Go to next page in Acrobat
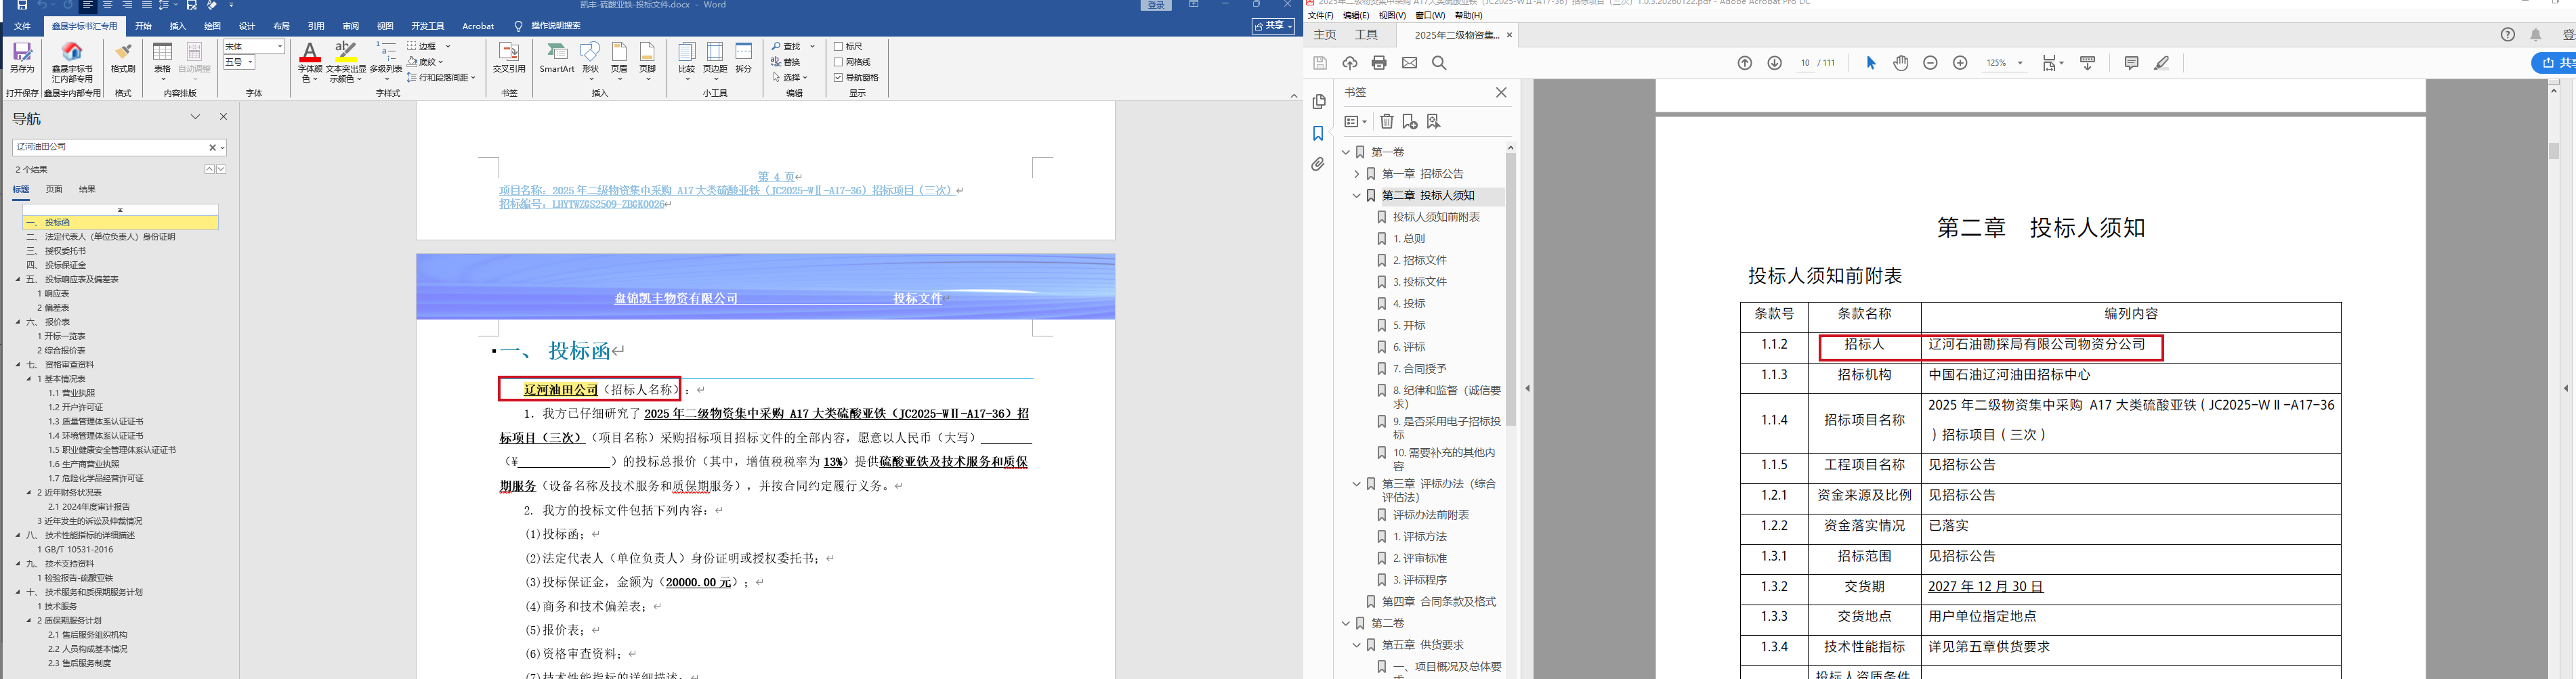The height and width of the screenshot is (679, 2576). tap(1775, 63)
